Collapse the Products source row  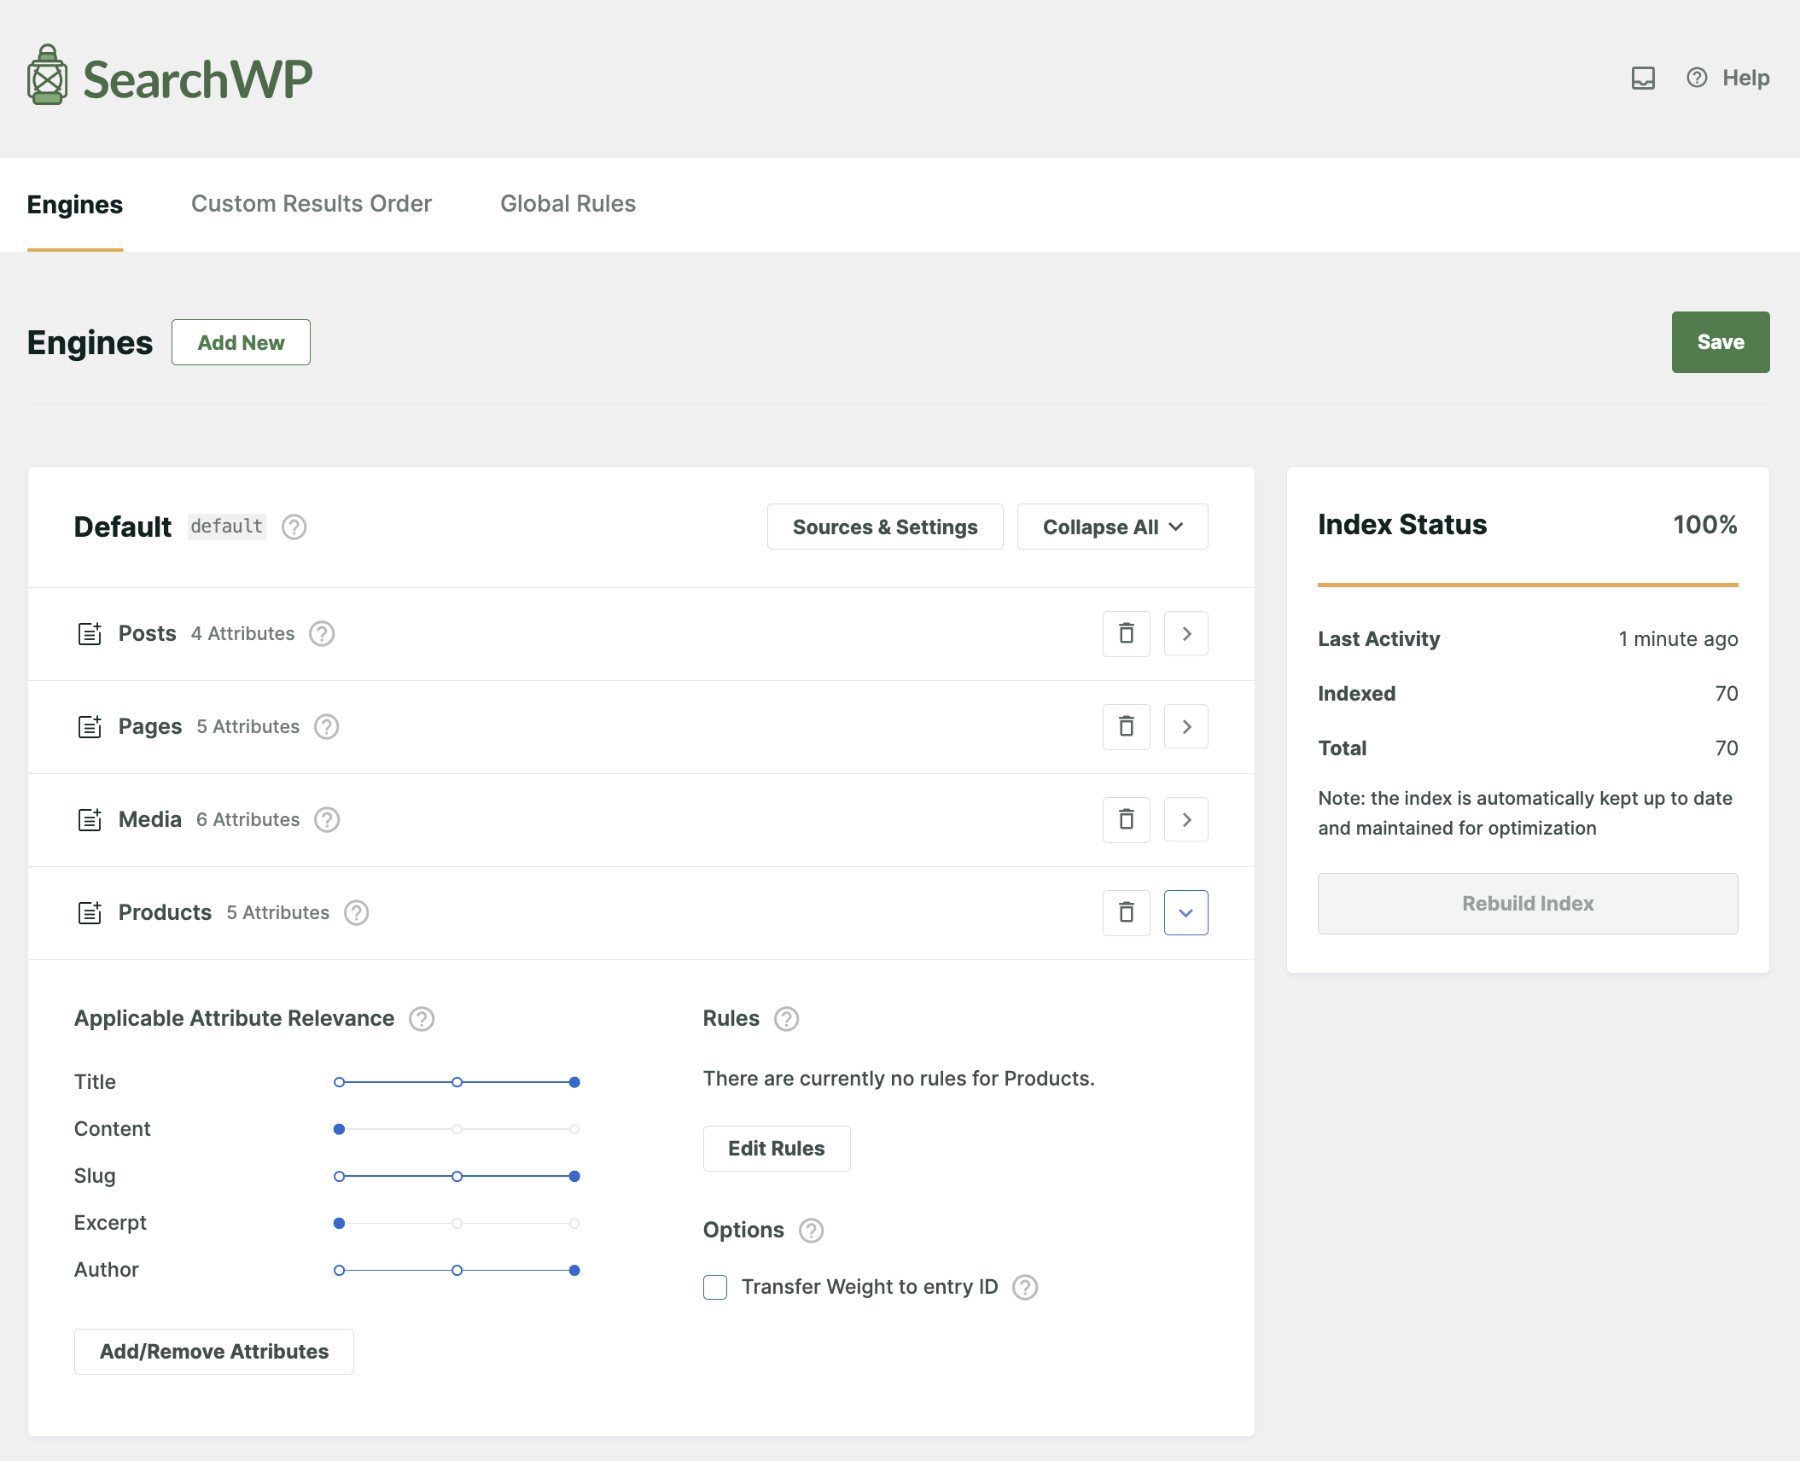[1186, 913]
